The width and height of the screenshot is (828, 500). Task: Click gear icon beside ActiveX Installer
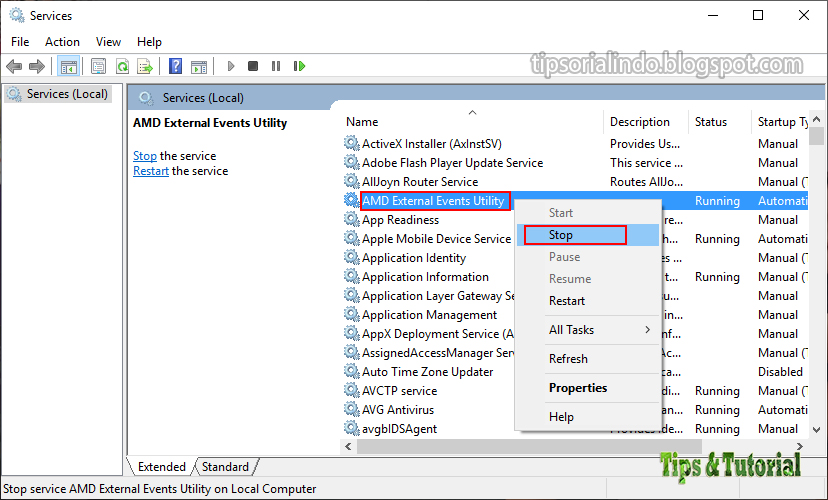[352, 143]
